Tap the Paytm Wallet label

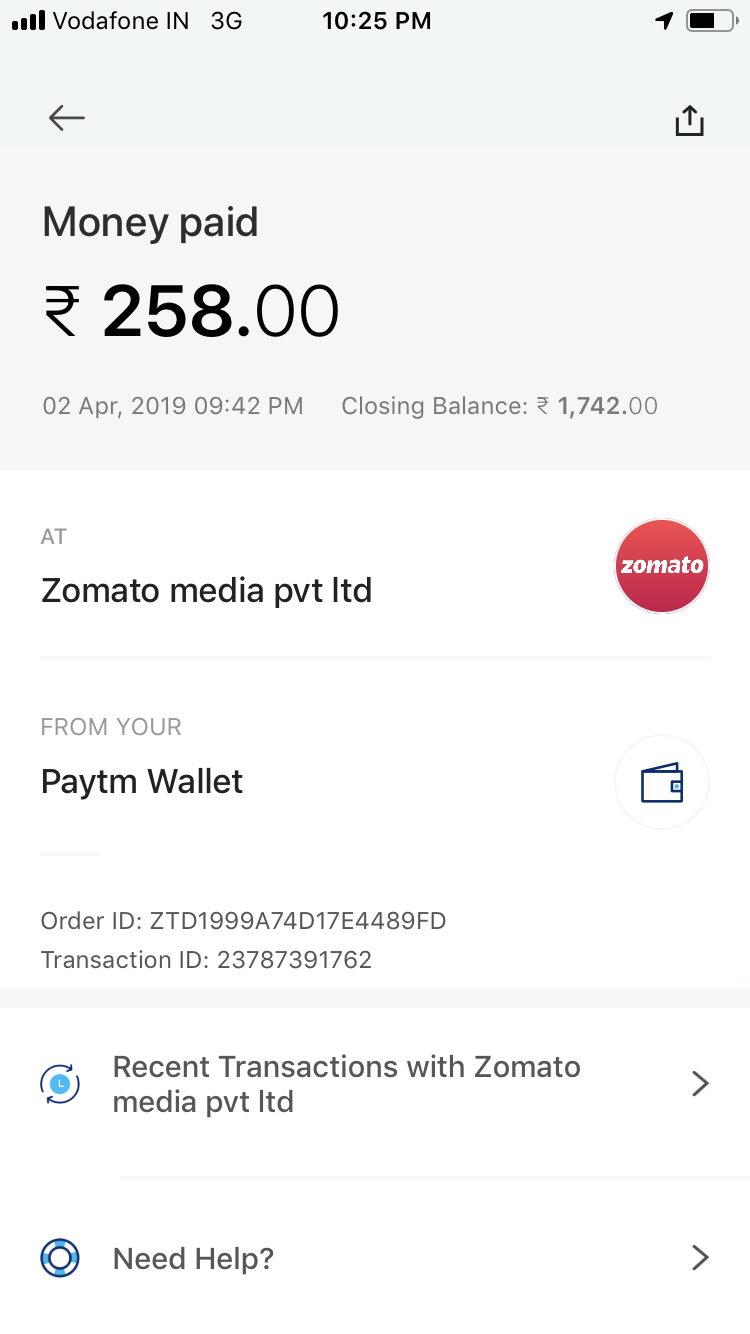pos(142,782)
